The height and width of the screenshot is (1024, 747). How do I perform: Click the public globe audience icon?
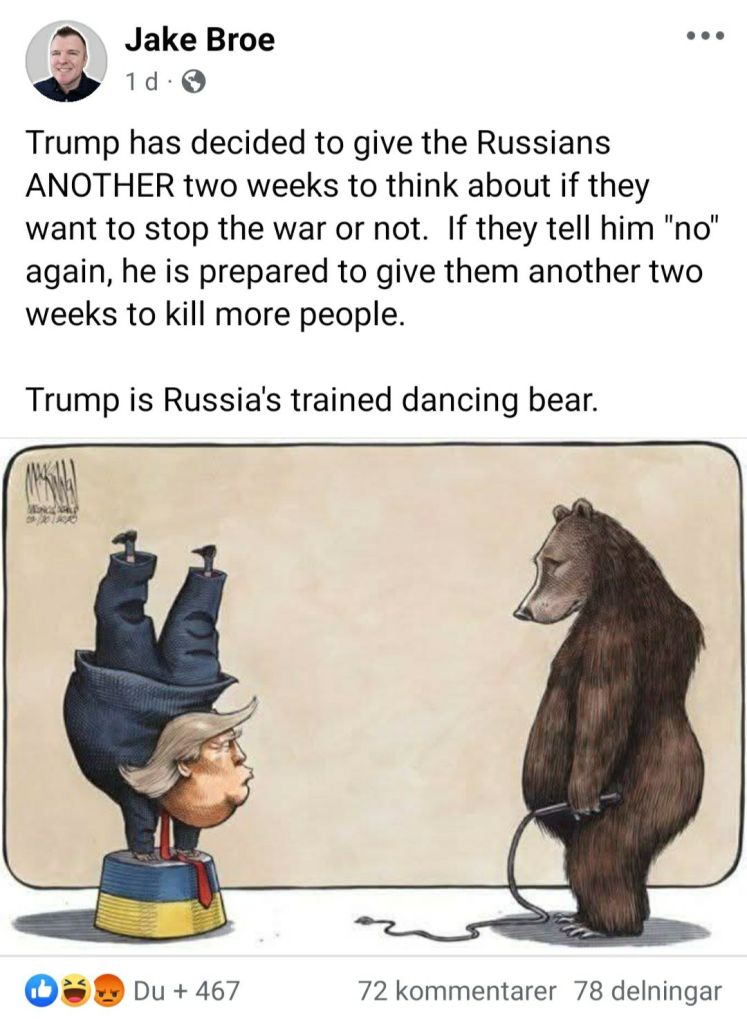[x=193, y=82]
